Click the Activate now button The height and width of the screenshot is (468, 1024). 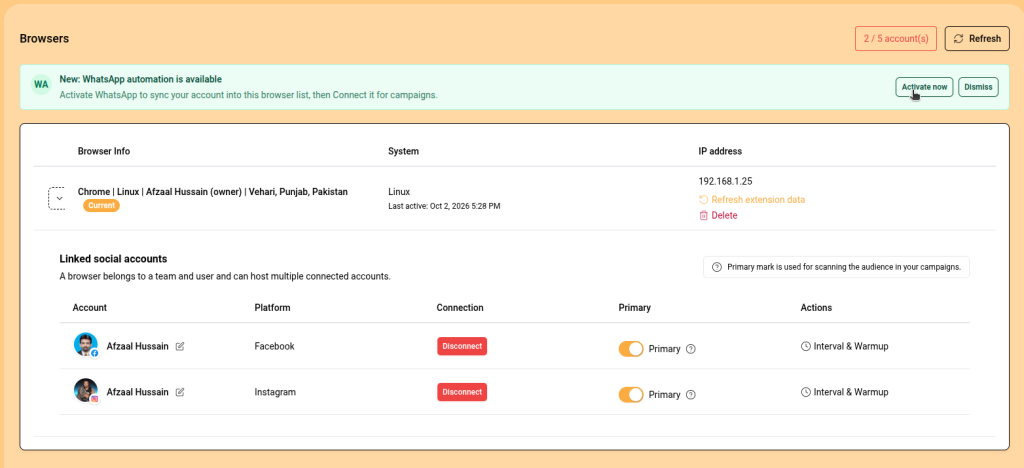924,87
